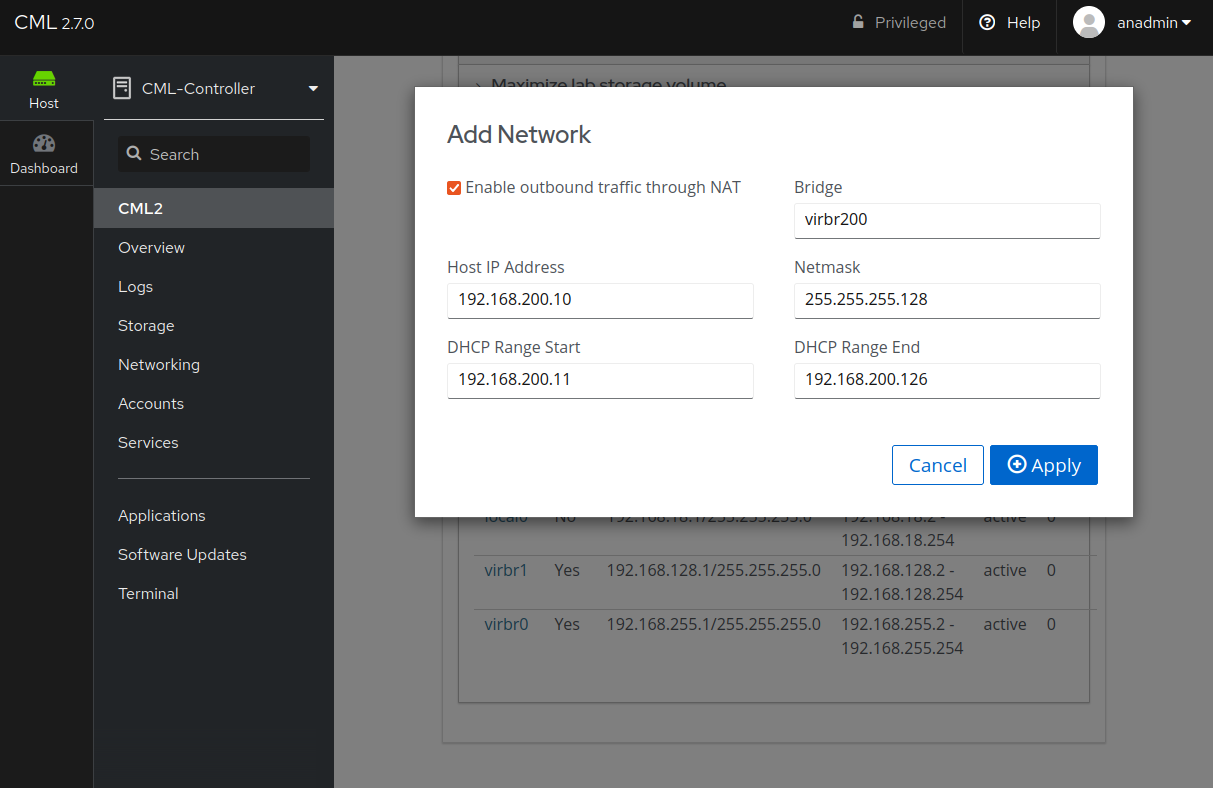Select Networking in the sidebar menu
Image resolution: width=1213 pixels, height=788 pixels.
click(158, 364)
